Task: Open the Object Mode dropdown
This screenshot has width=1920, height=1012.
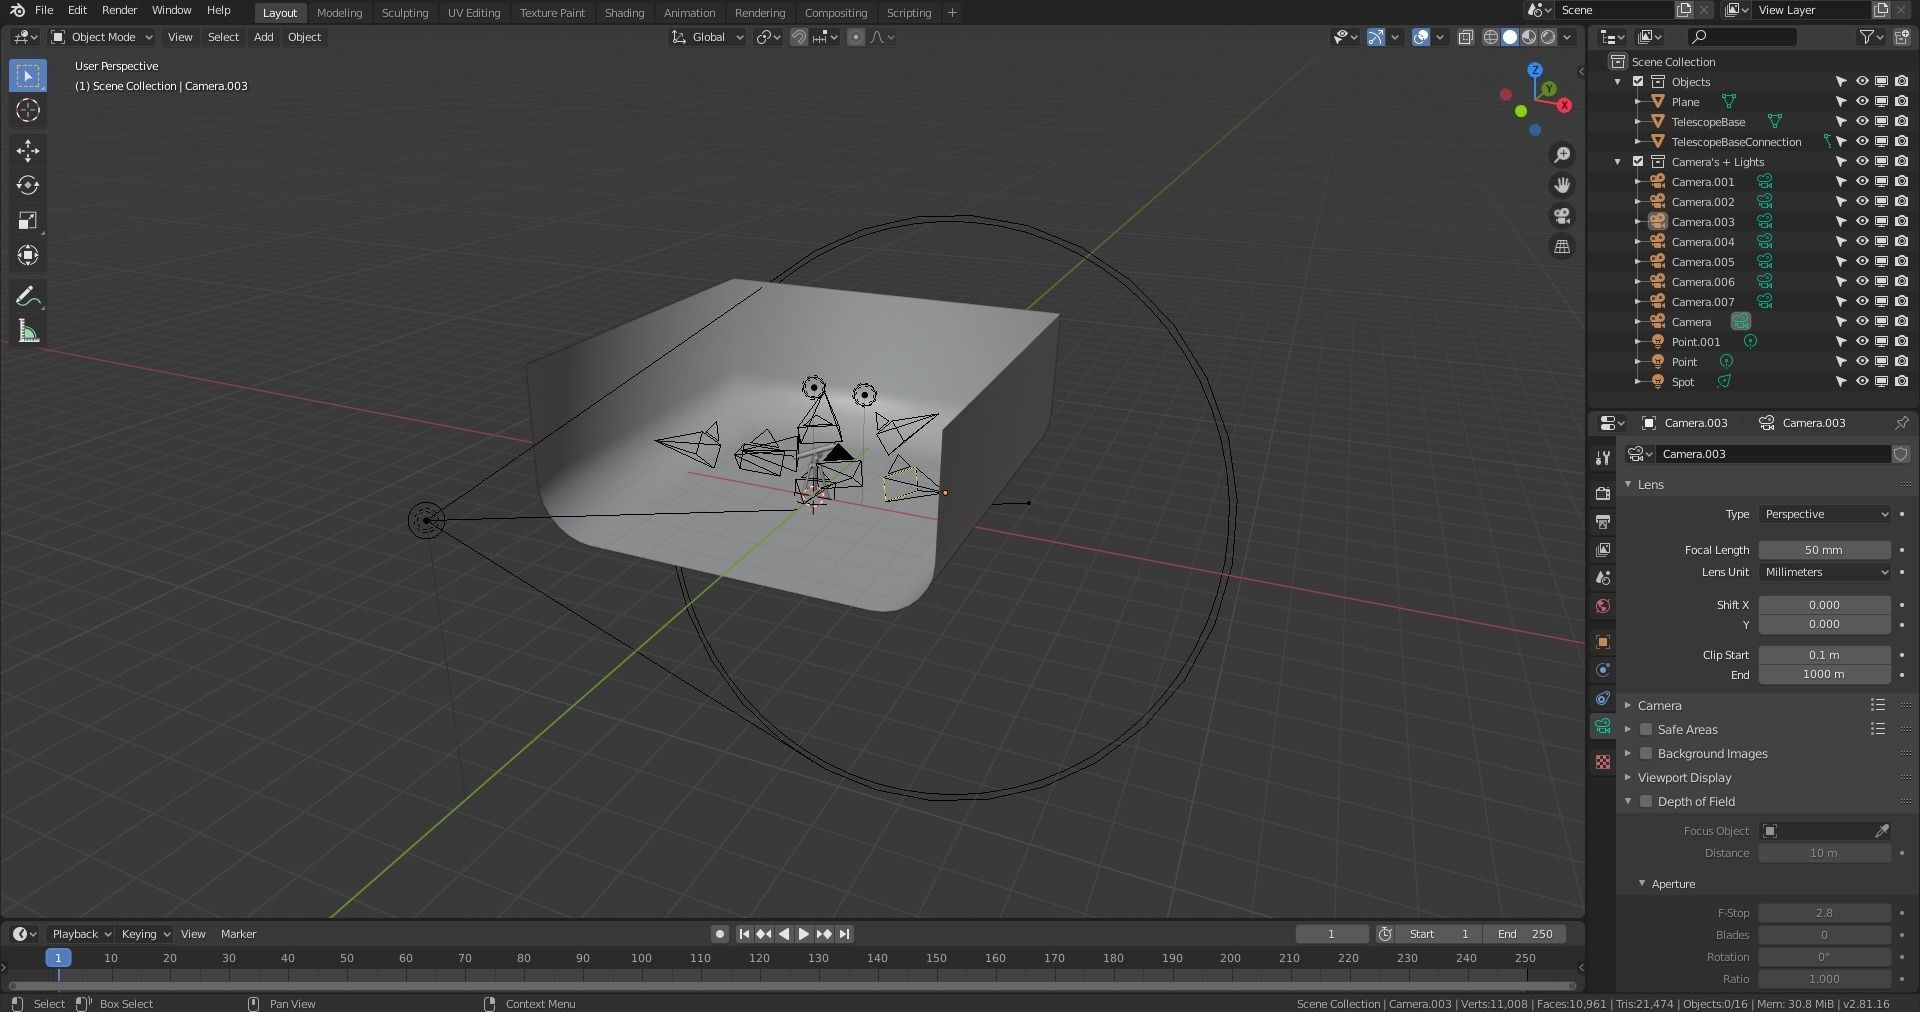Action: (102, 37)
